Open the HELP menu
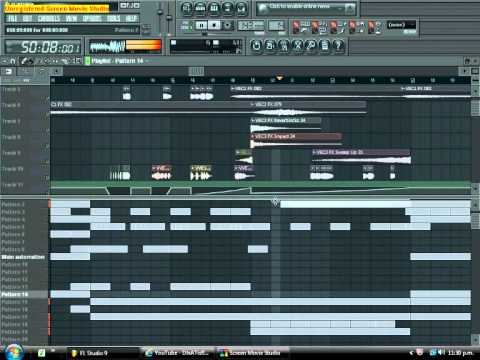 pyautogui.click(x=131, y=18)
